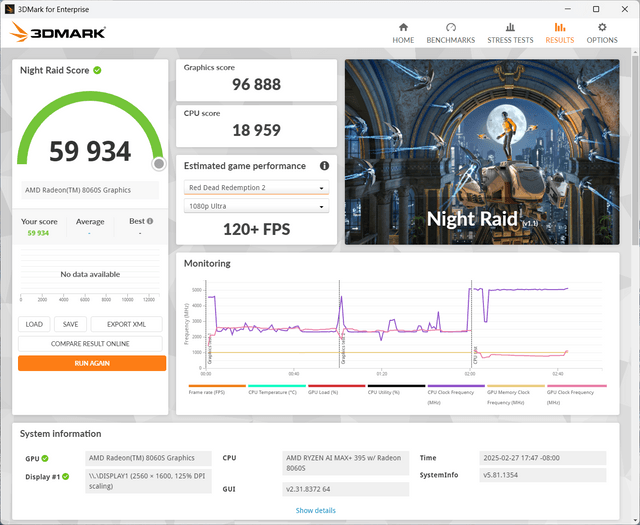Viewport: 640px width, 525px height.
Task: Switch to the HOME tab label
Action: click(403, 40)
